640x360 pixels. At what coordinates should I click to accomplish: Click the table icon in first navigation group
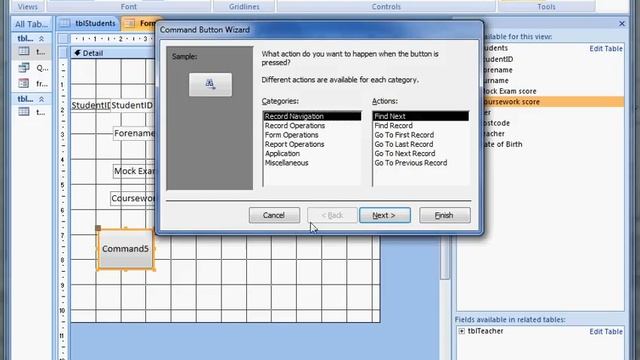tap(24, 51)
